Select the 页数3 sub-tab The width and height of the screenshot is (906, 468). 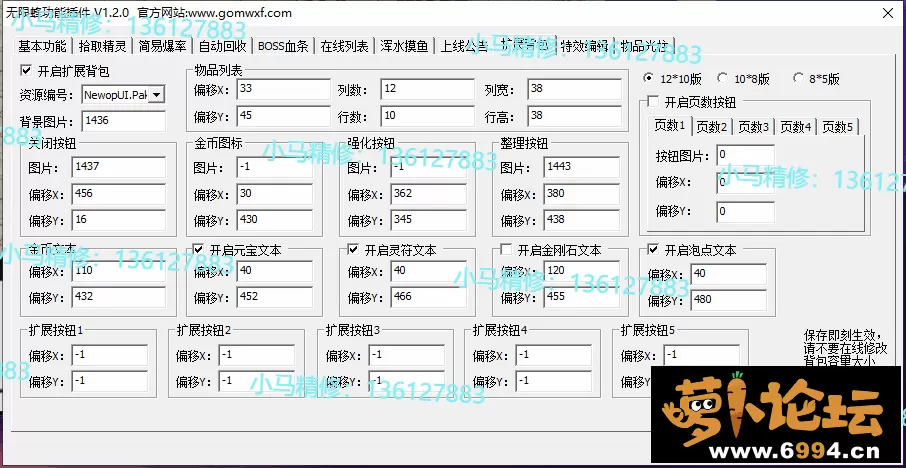click(x=753, y=127)
